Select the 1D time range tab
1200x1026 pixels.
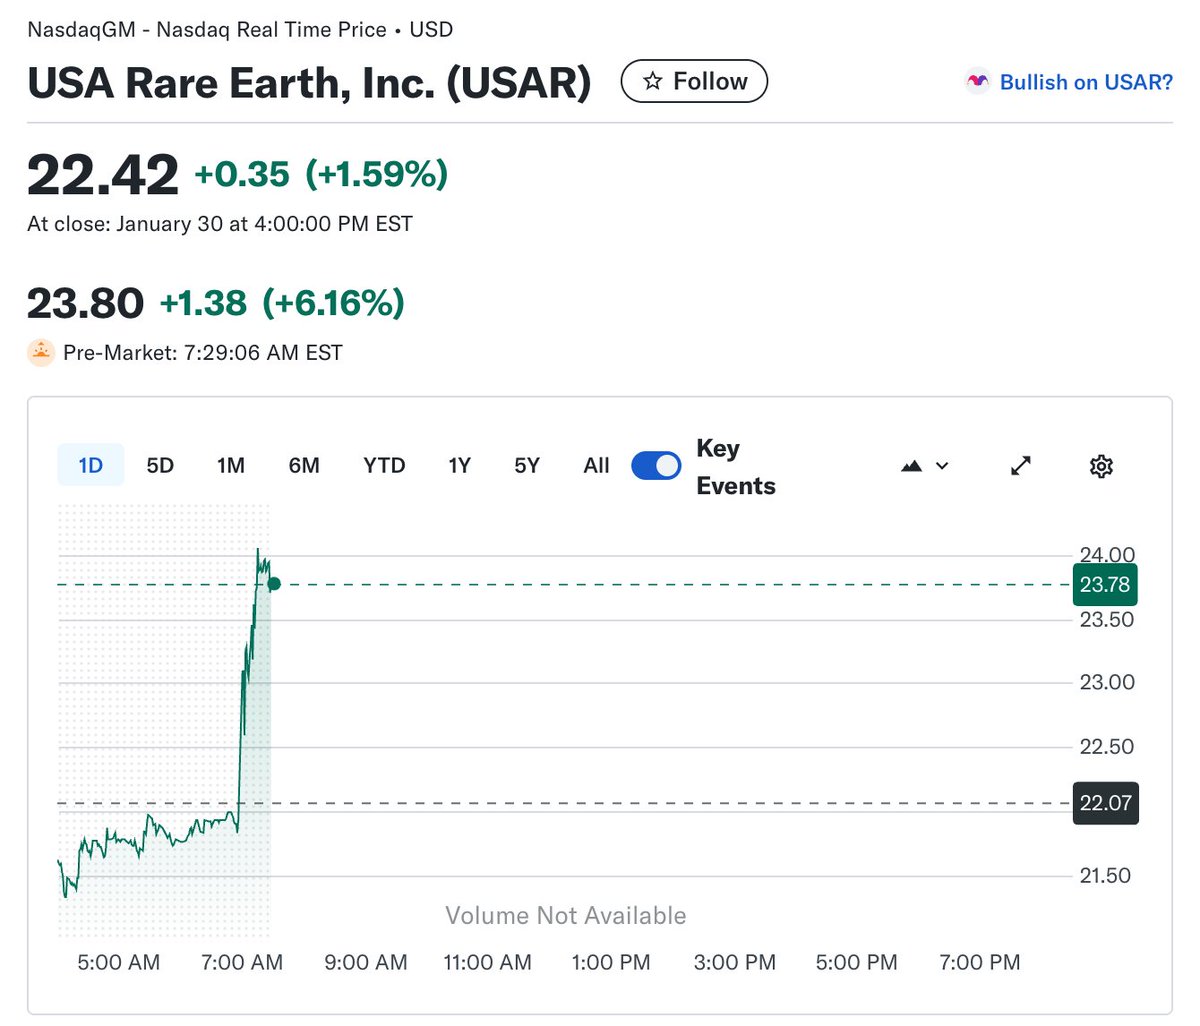[91, 466]
